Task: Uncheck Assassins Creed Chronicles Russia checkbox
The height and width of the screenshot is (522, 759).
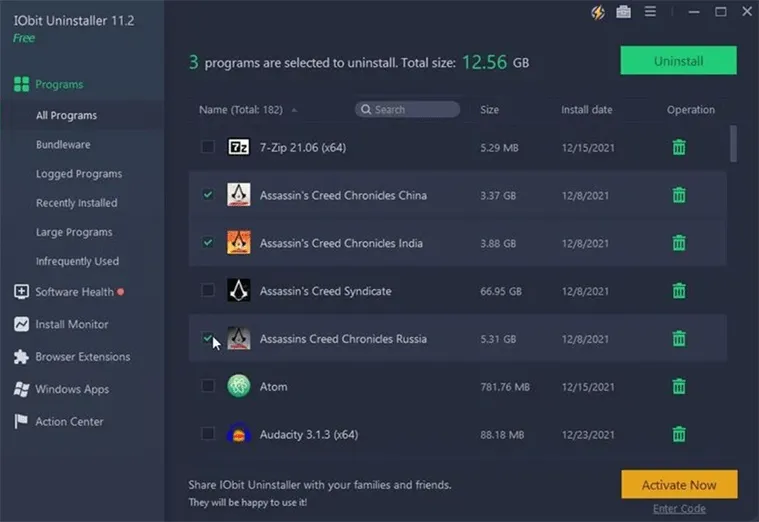Action: [x=208, y=338]
